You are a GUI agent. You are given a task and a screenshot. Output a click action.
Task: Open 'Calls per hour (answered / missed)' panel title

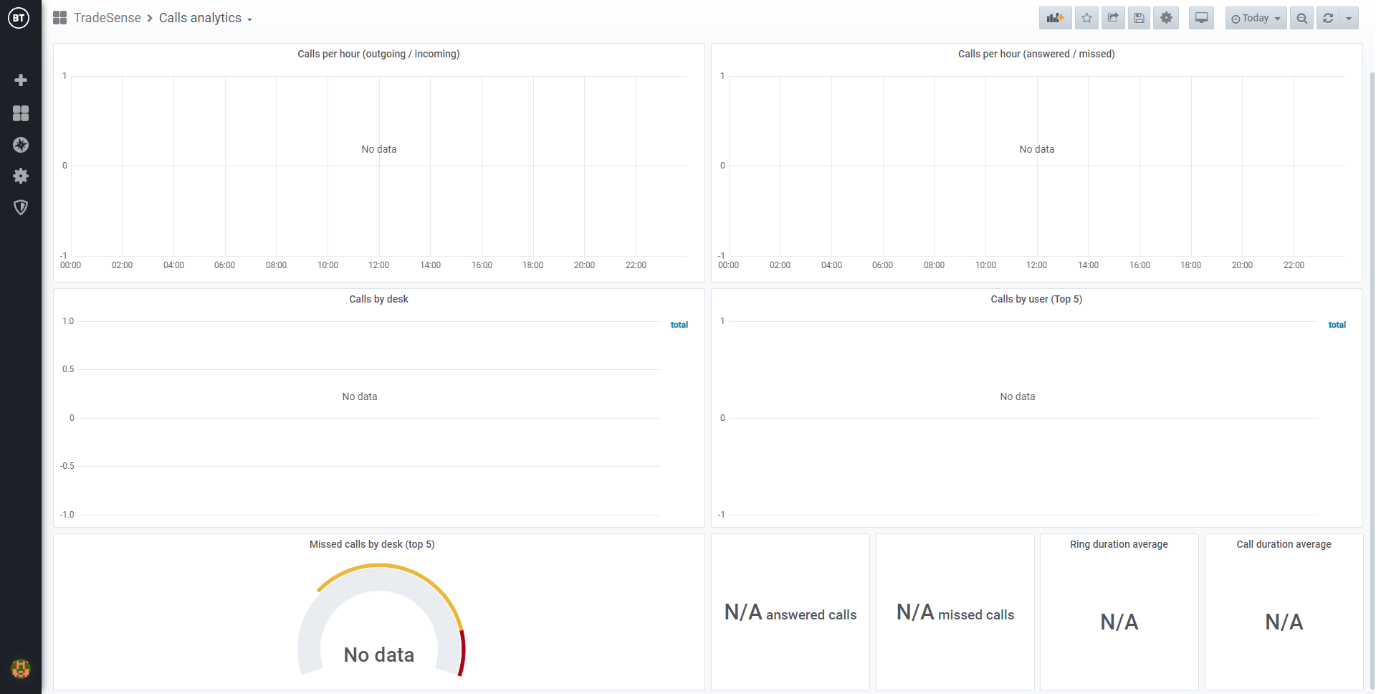[x=1036, y=54]
